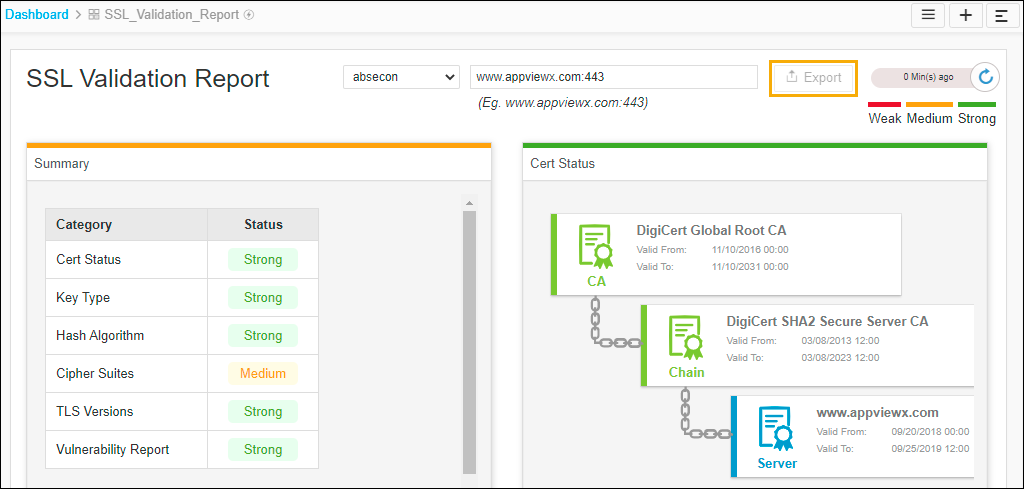Viewport: 1024px width, 489px height.
Task: Click the 03/08/2013 12:00 Valid From date
Action: pyautogui.click(x=840, y=340)
